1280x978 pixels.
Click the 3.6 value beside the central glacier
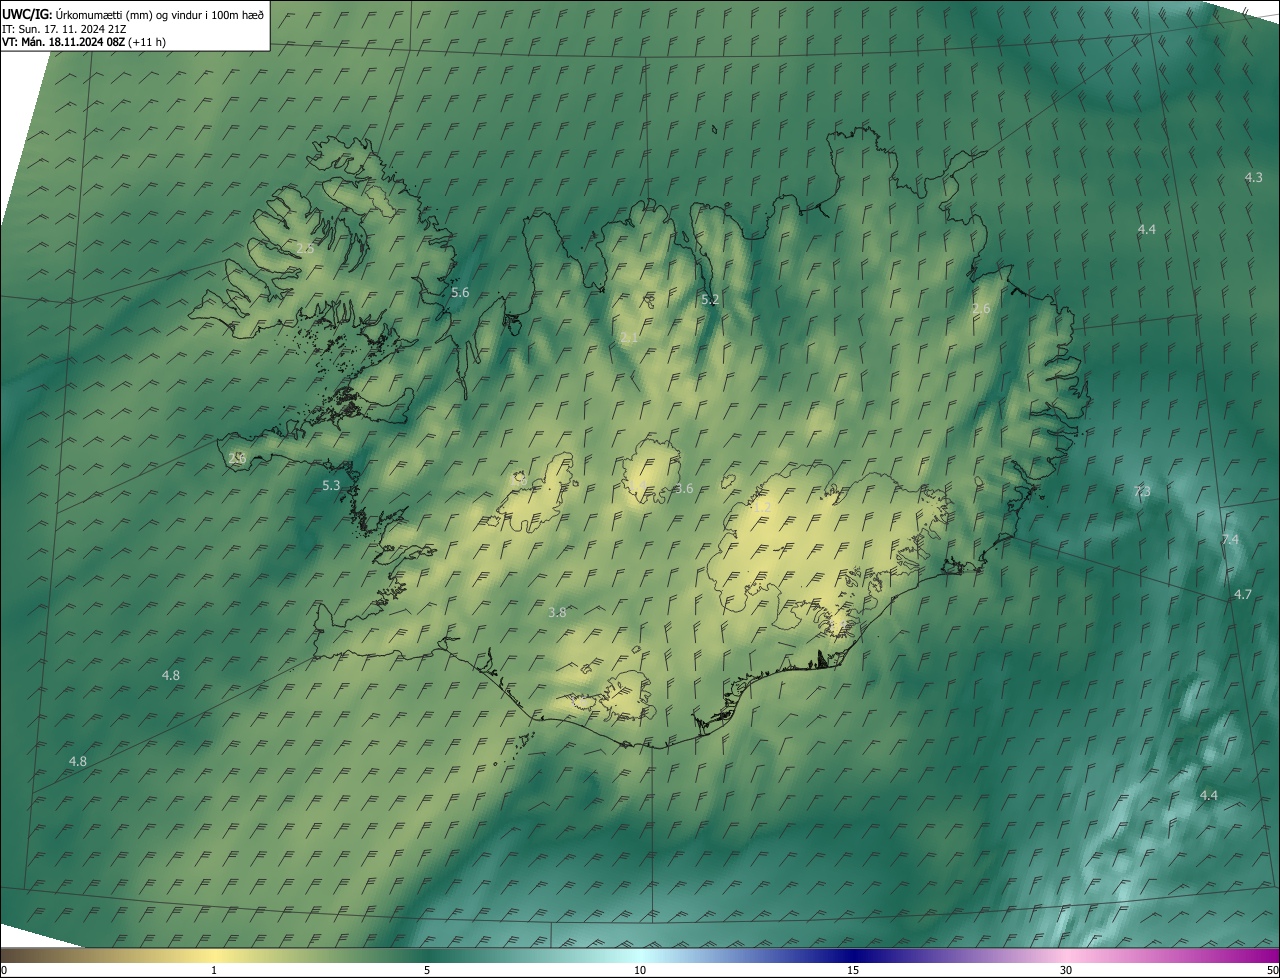click(684, 488)
